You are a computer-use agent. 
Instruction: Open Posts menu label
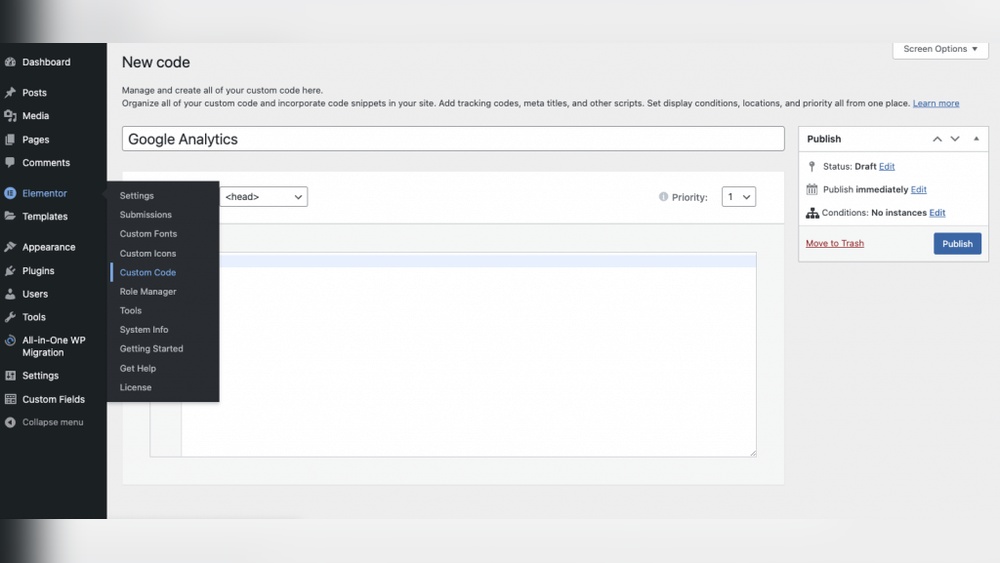pyautogui.click(x=34, y=92)
